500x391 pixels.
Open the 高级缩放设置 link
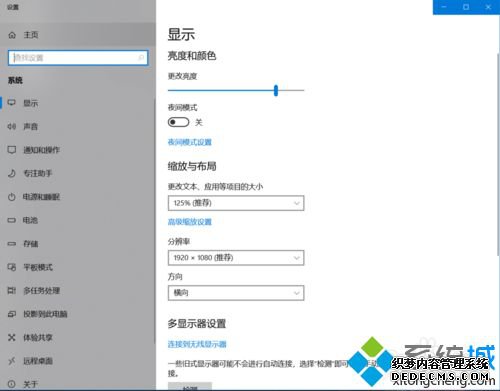(190, 222)
